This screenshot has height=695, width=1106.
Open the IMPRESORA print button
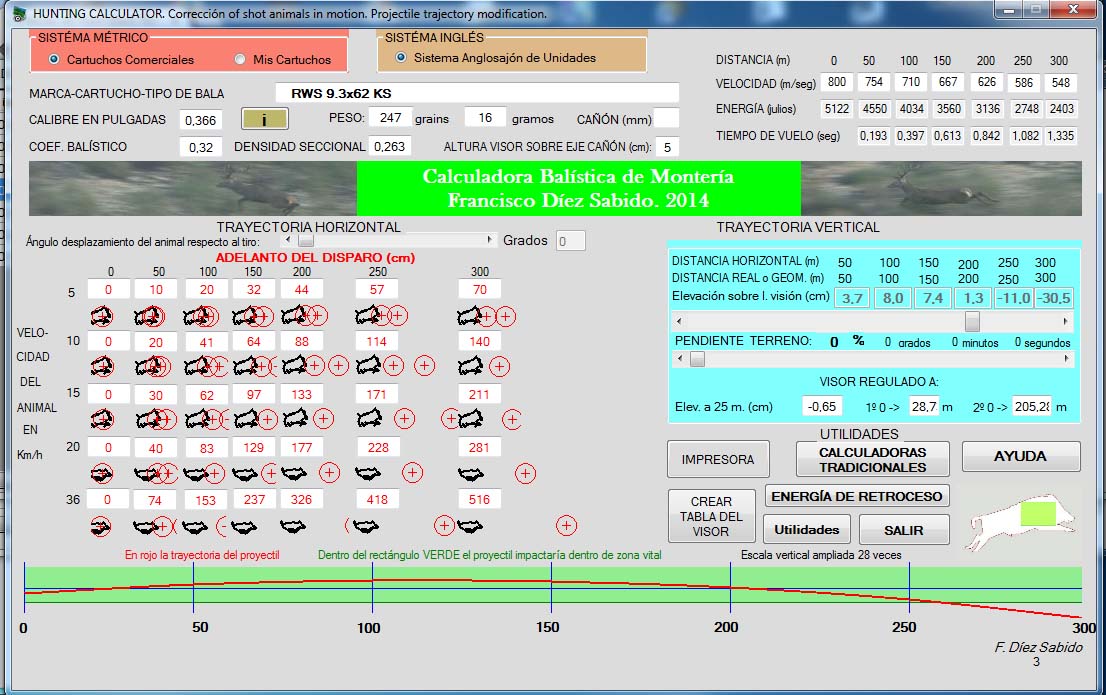tap(717, 459)
